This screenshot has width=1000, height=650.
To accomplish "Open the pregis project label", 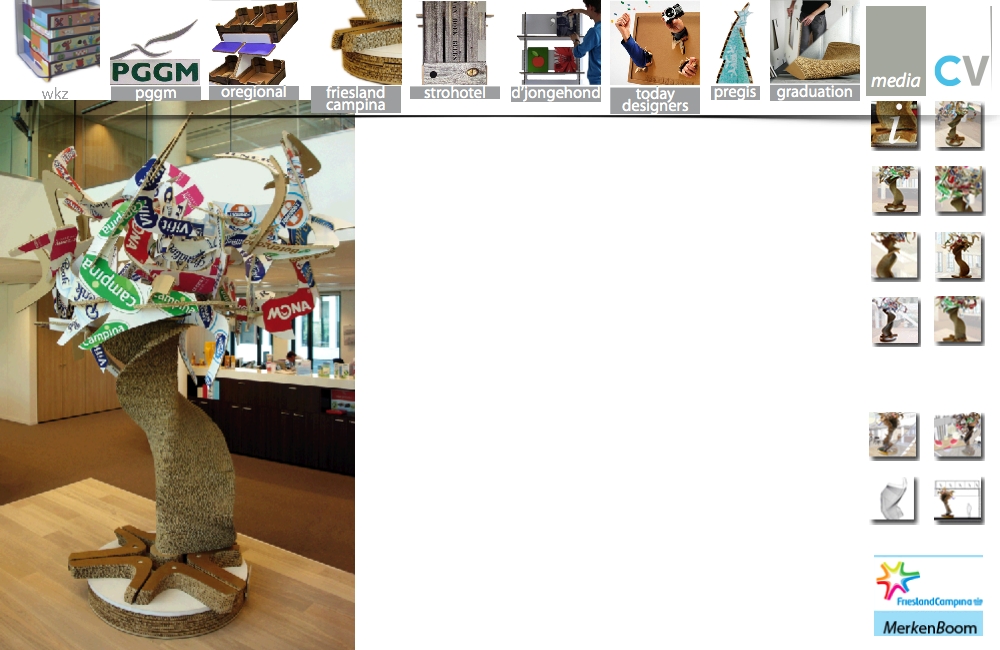I will point(735,92).
